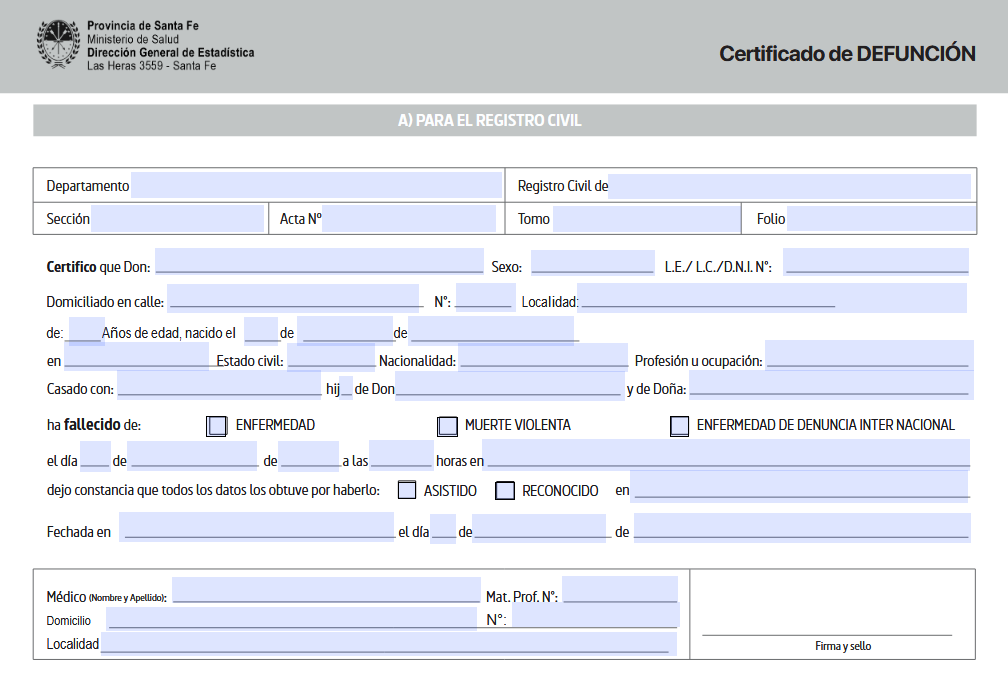Click the Localidad field next to street number
Image resolution: width=1008 pixels, height=698 pixels.
(771, 298)
